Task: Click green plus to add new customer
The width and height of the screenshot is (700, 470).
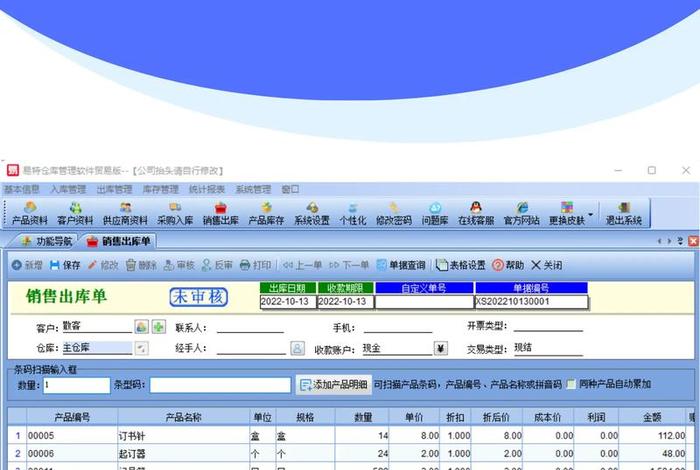Action: tap(158, 327)
